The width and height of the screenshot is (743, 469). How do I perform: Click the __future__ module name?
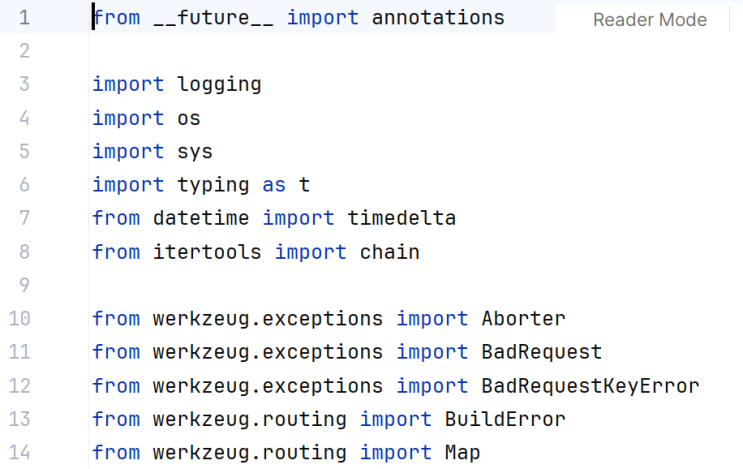[x=214, y=18]
